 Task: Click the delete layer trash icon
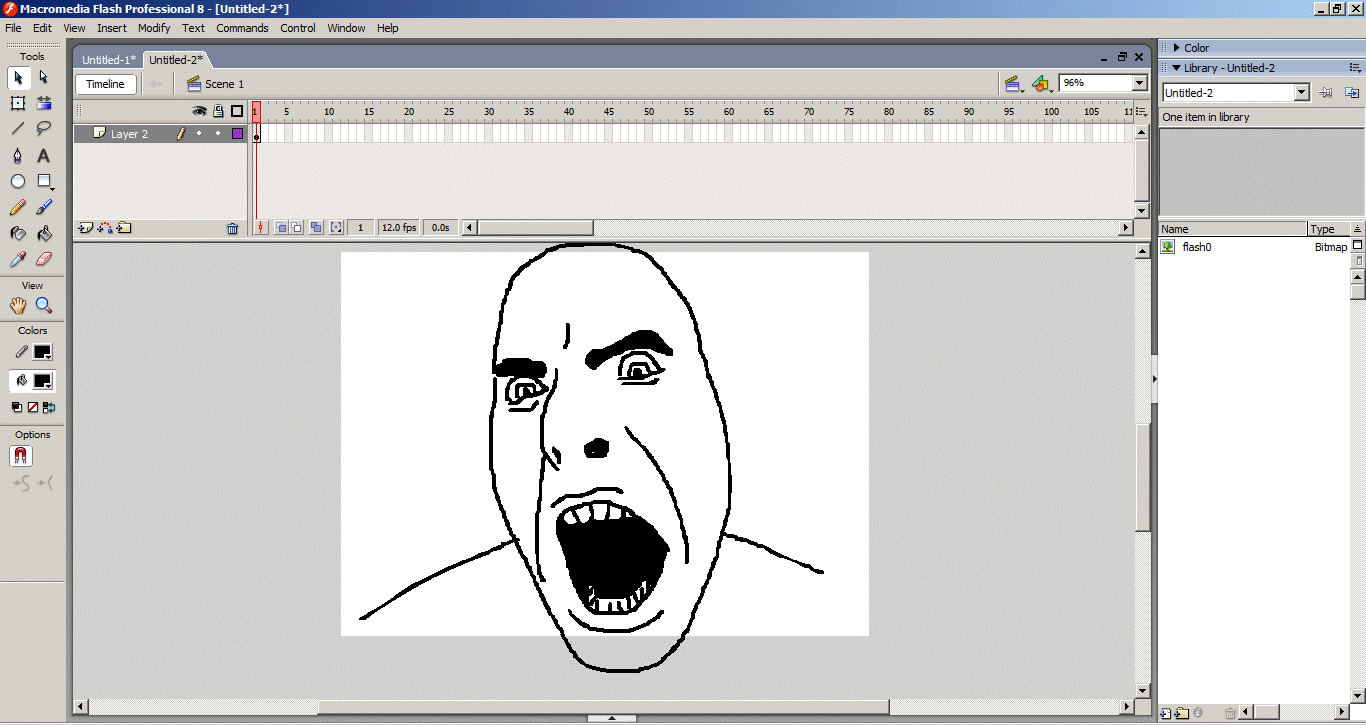[x=233, y=228]
